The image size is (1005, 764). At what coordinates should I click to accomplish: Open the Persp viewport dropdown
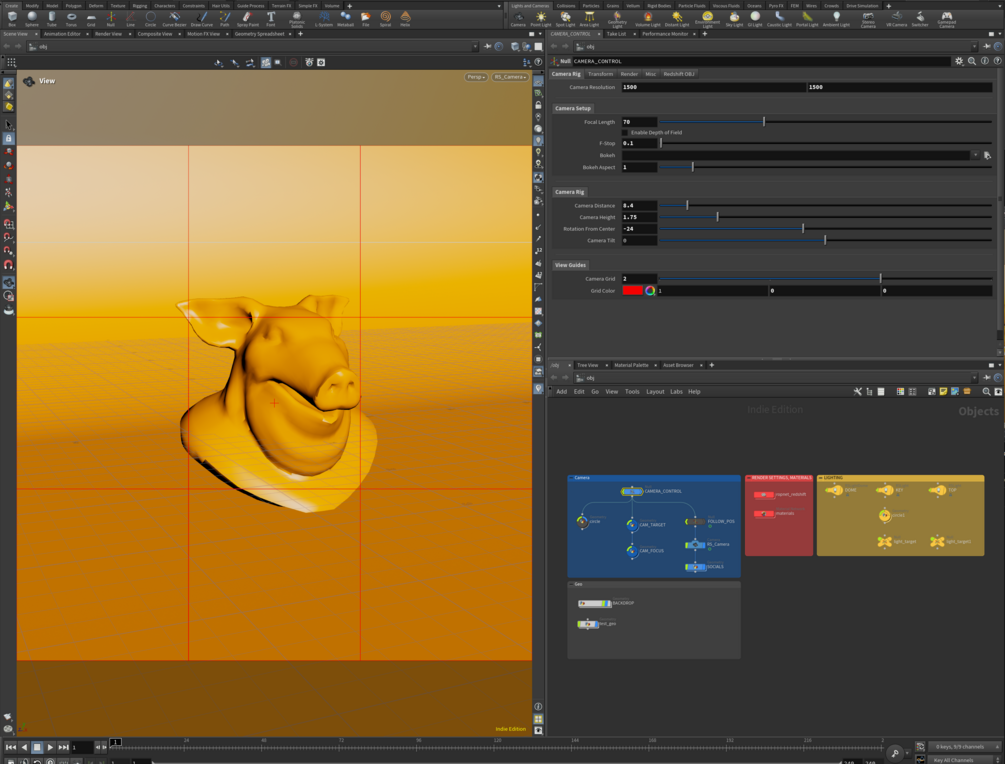[477, 77]
